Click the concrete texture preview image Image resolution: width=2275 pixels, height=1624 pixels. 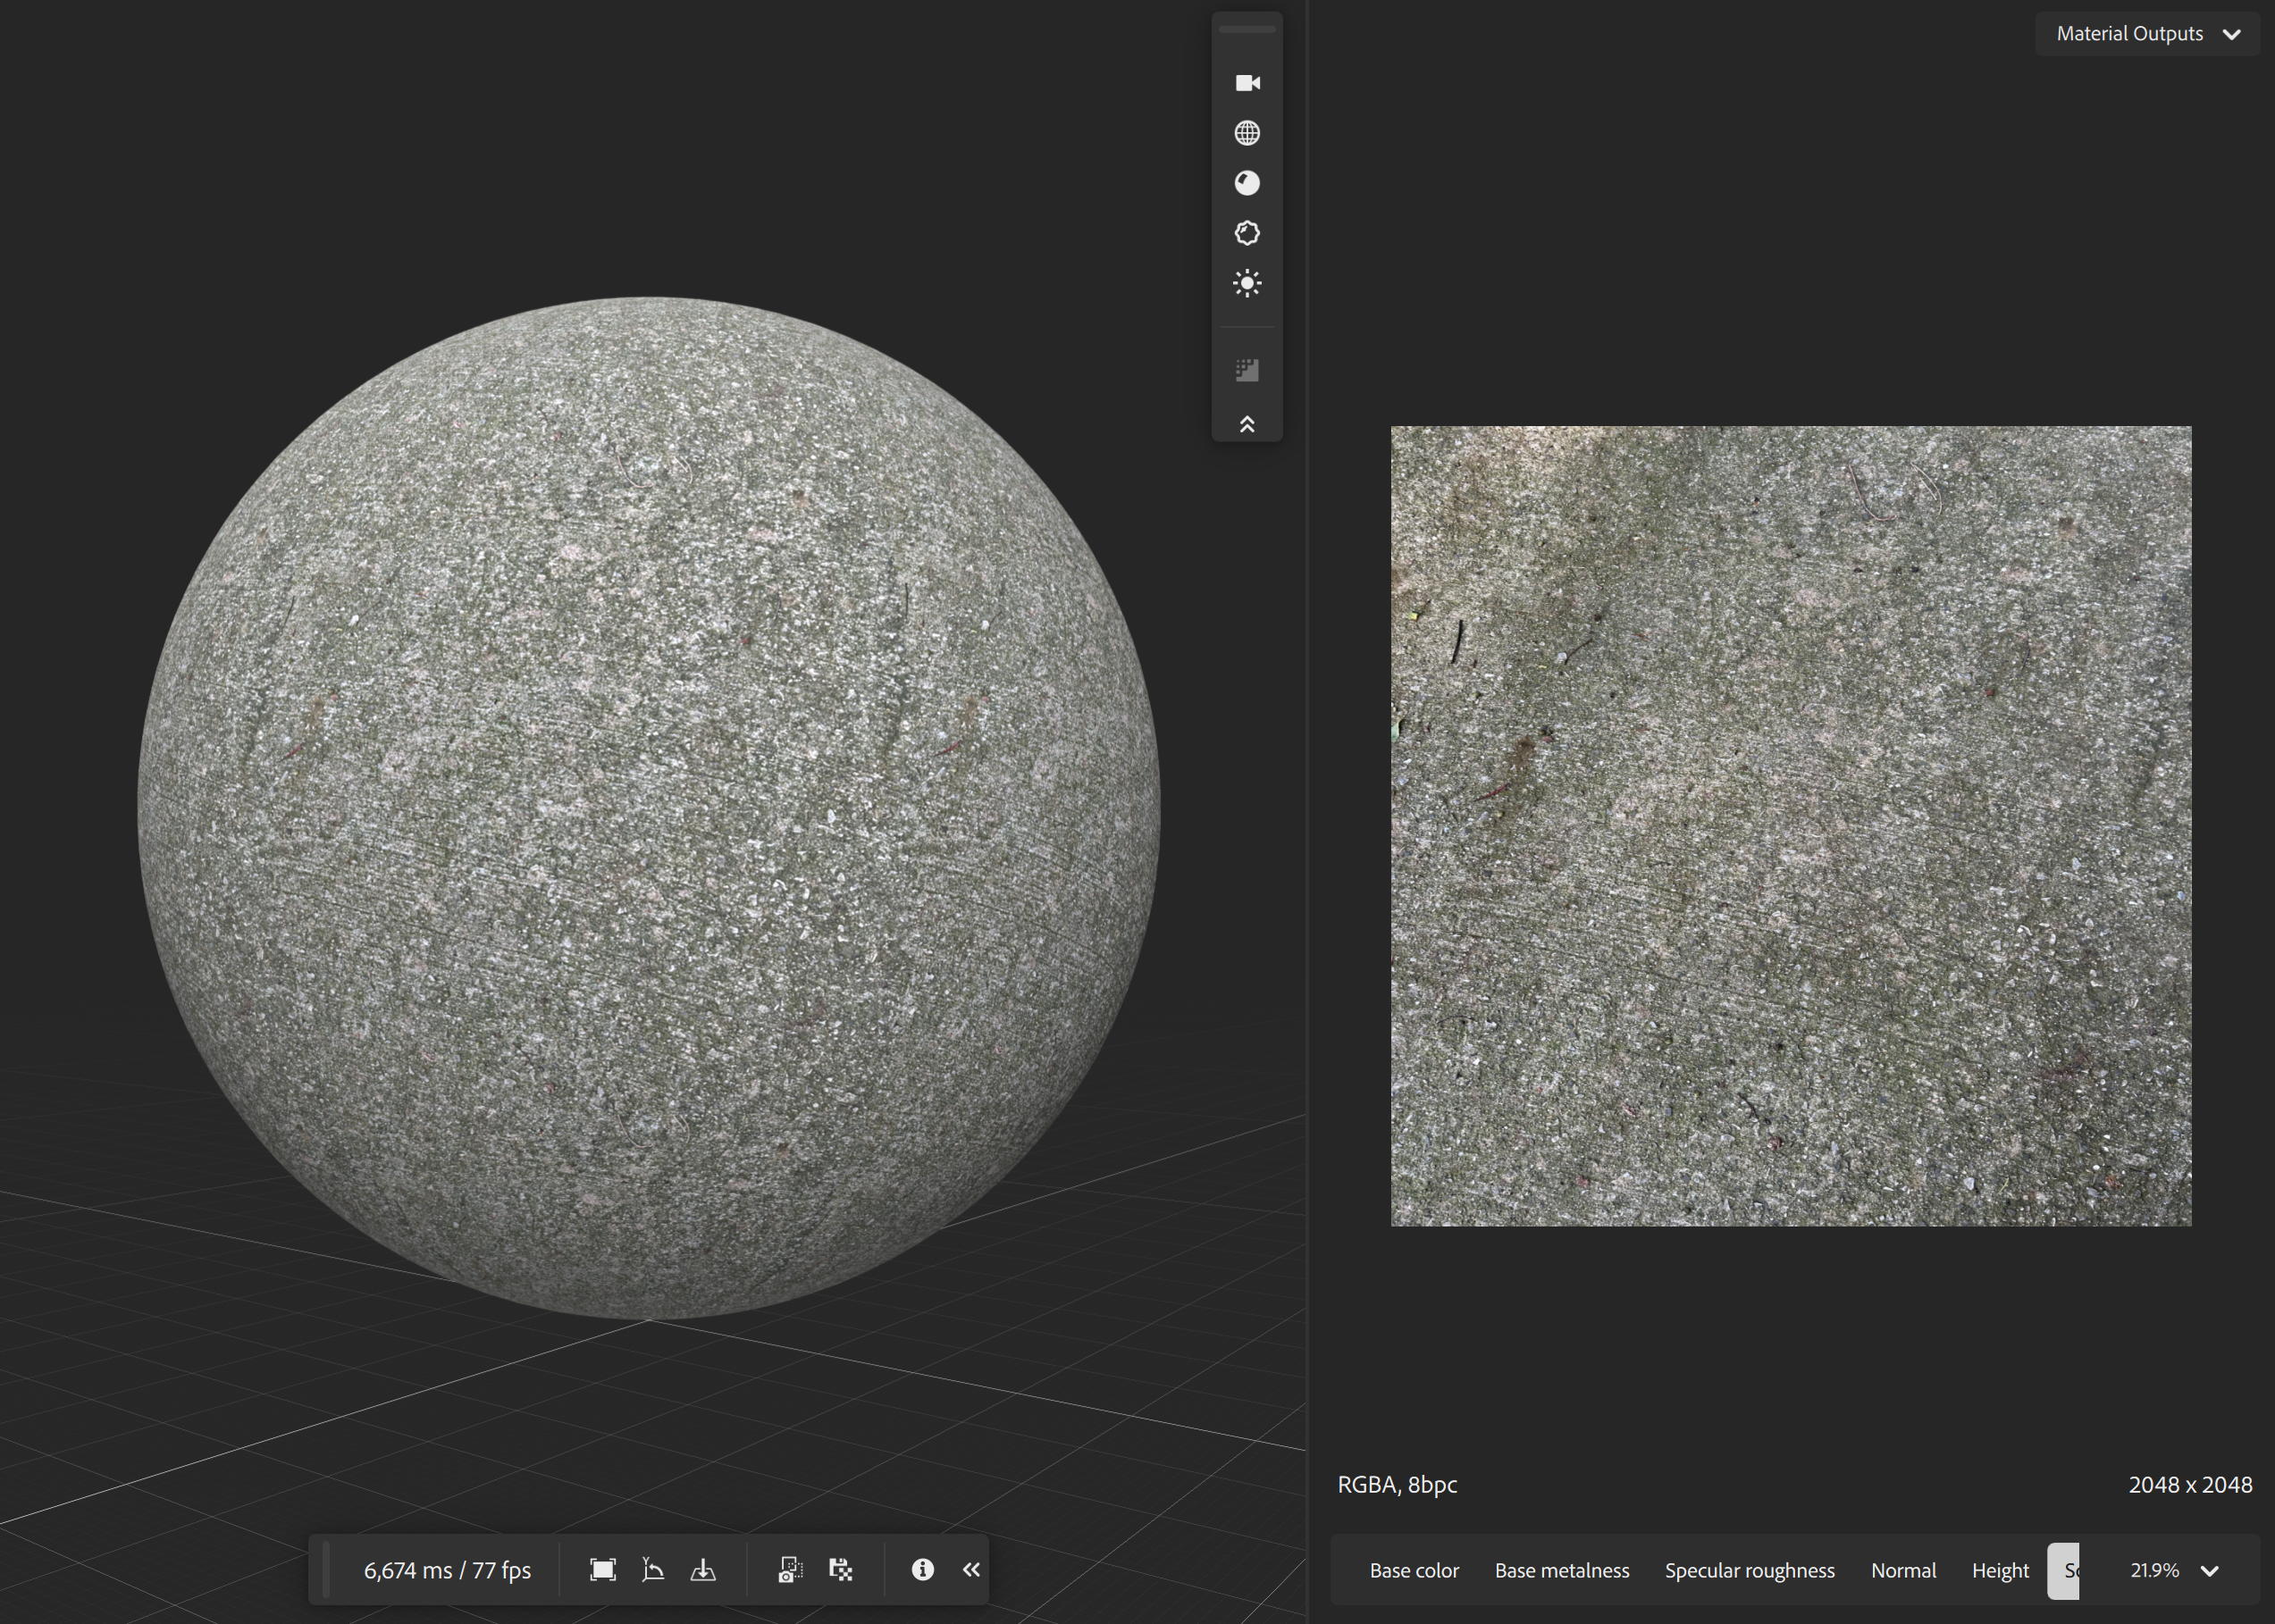point(1791,826)
